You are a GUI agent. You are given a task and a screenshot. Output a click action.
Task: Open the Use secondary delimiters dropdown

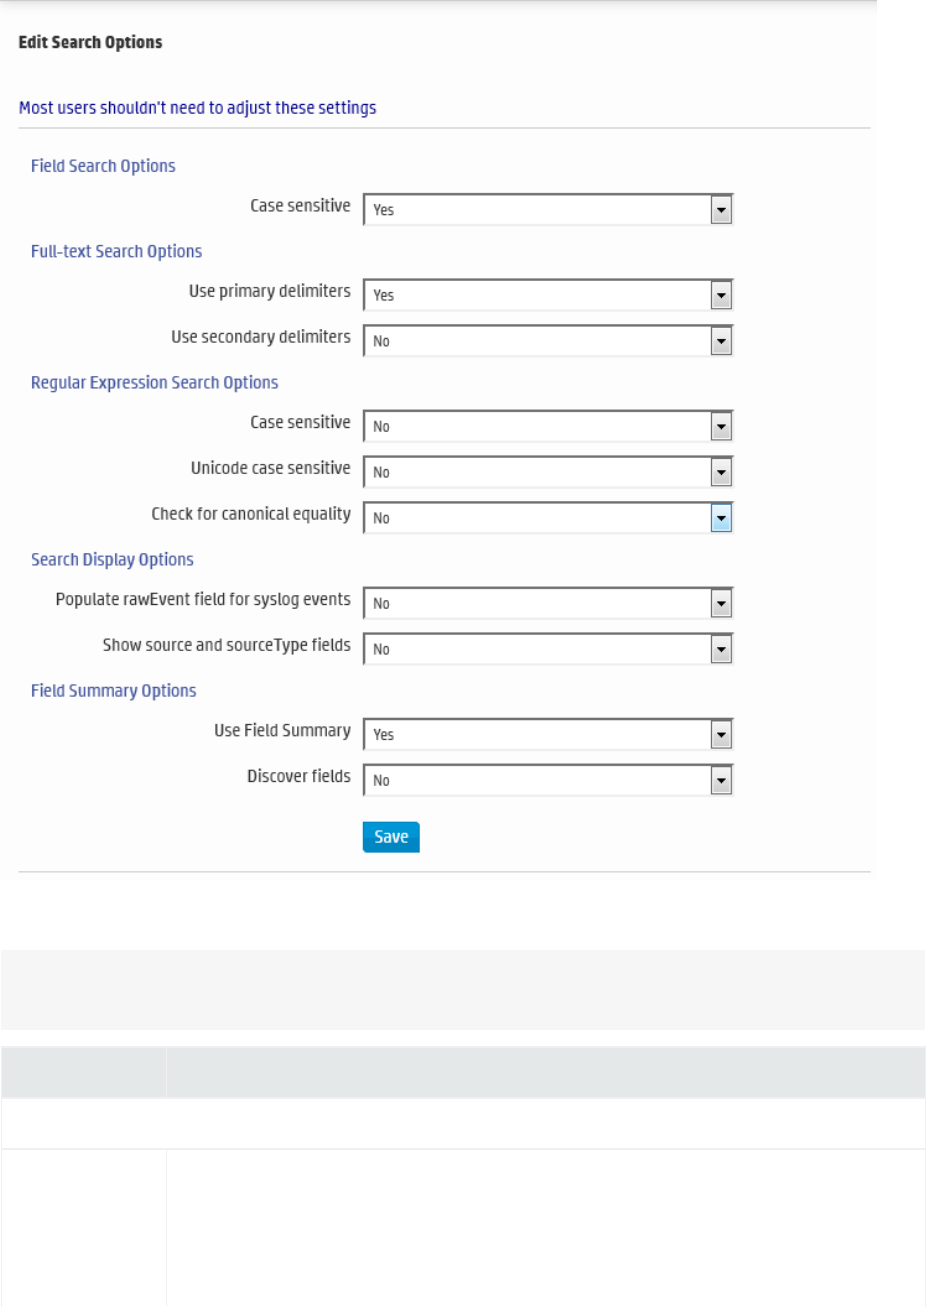click(548, 341)
